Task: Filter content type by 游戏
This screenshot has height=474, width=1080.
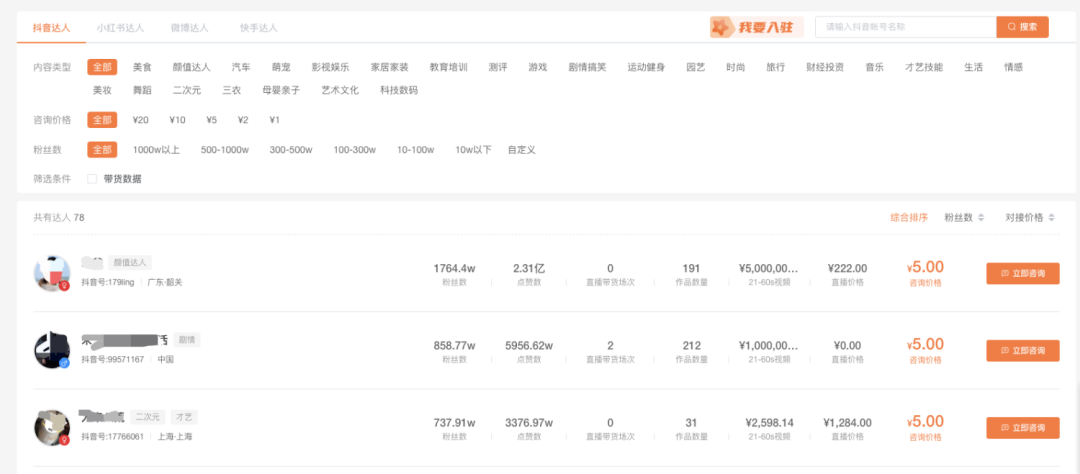Action: (x=538, y=68)
